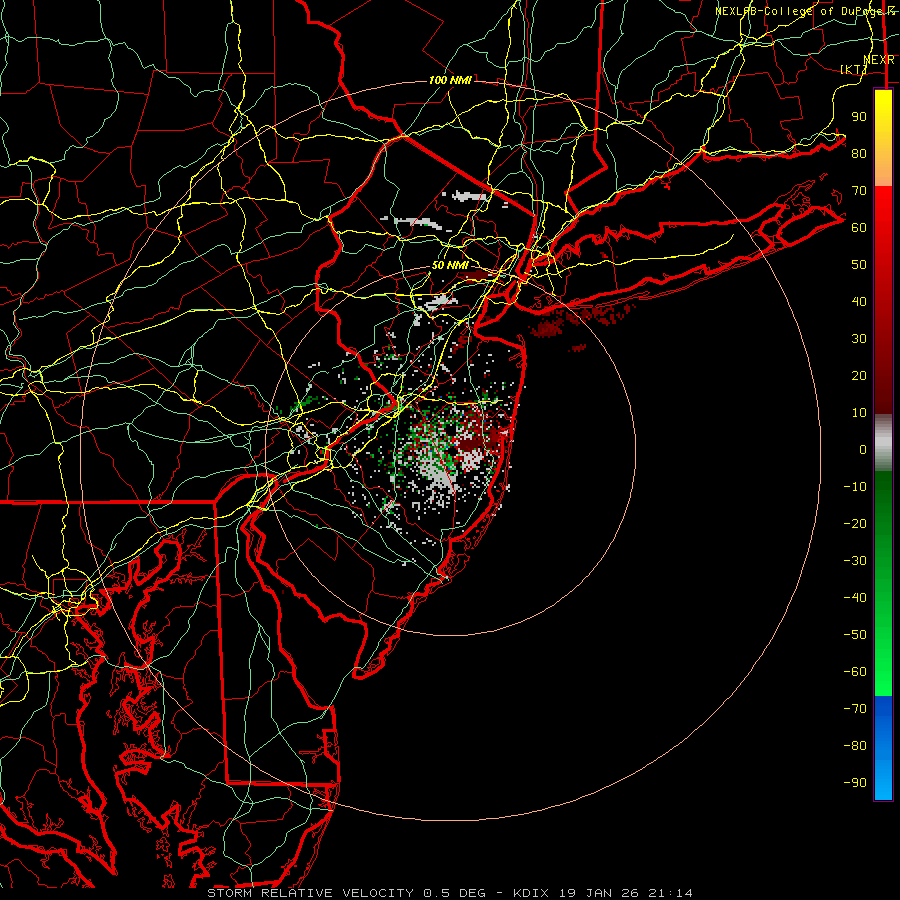Select the -20 label on the color scale
900x900 pixels.
point(855,524)
